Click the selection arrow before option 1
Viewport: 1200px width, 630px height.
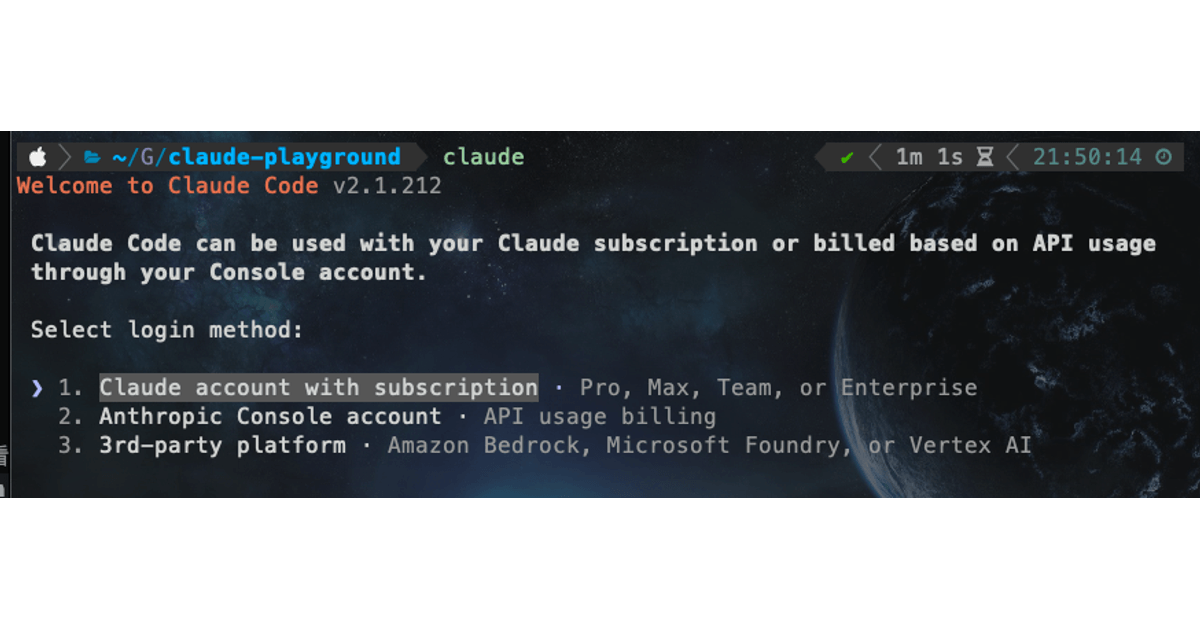click(x=37, y=388)
